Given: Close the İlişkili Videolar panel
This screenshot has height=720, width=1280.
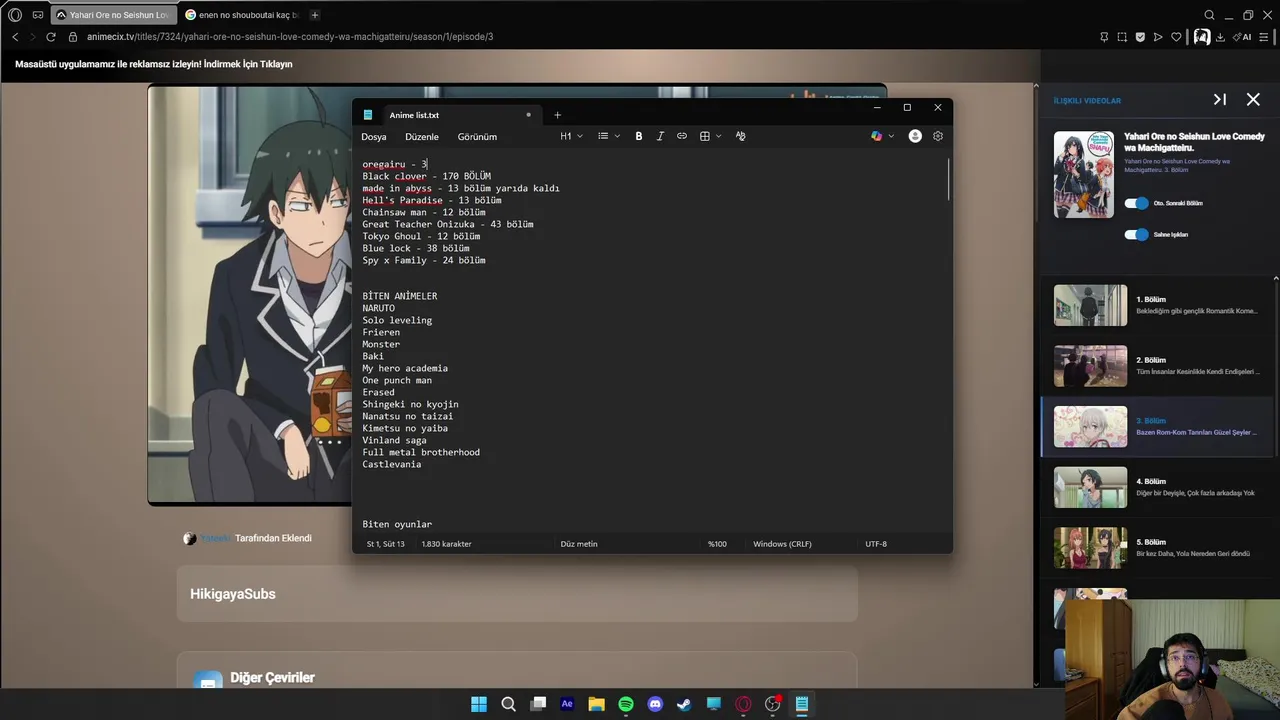Looking at the screenshot, I should 1253,100.
